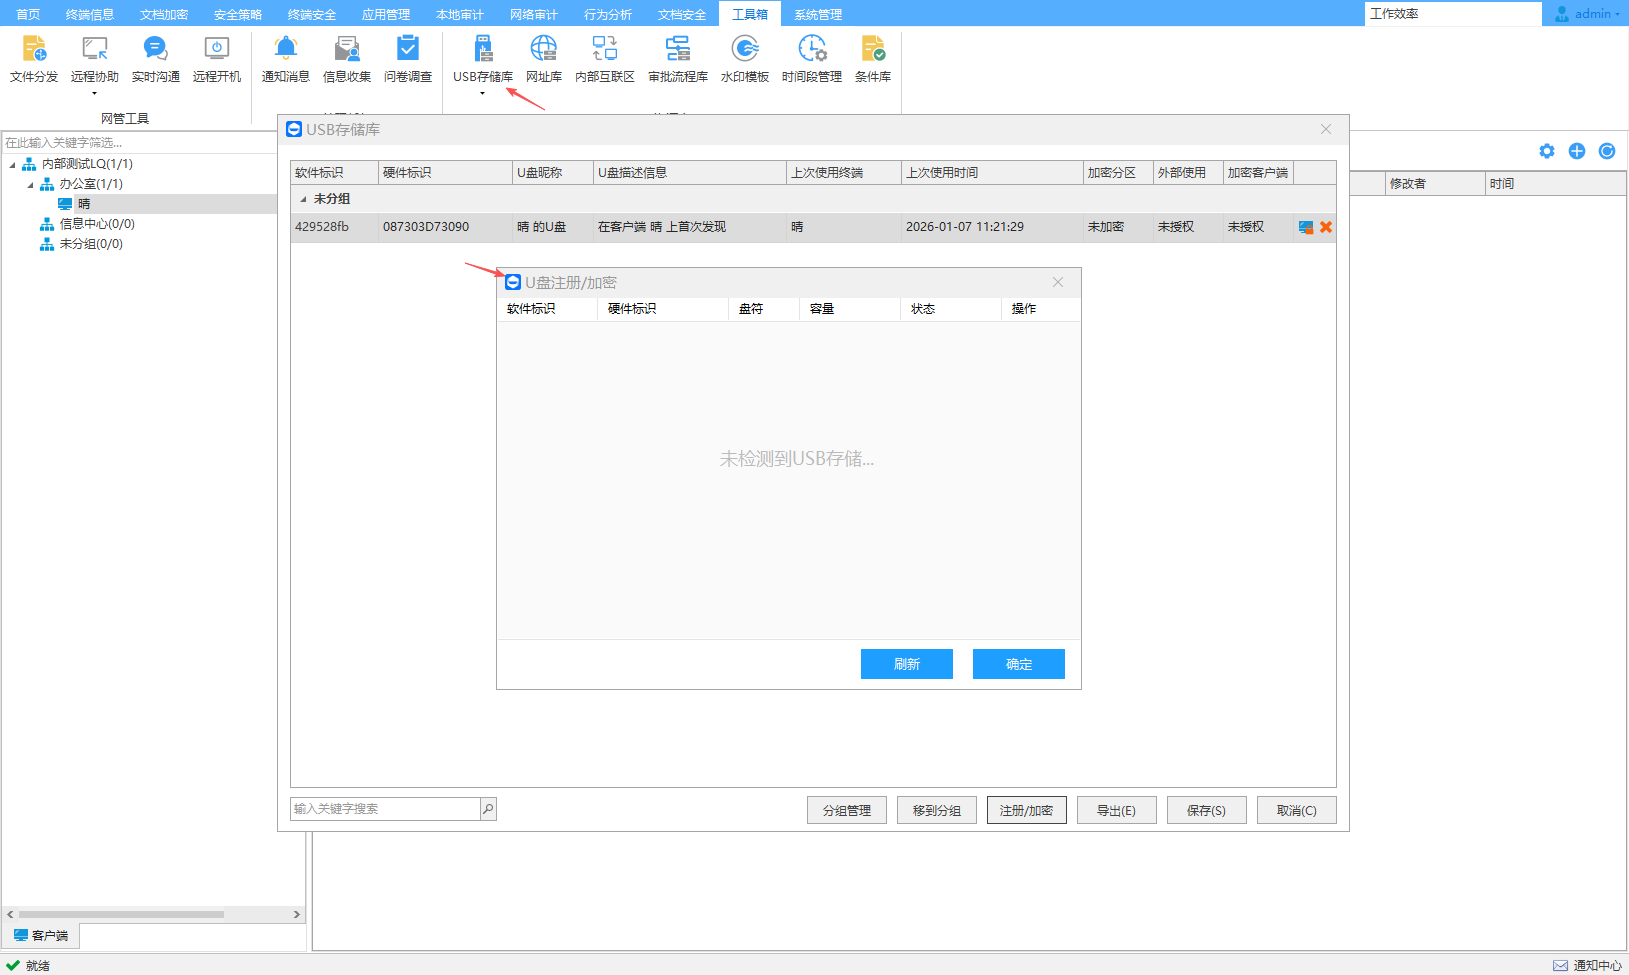Click the left panel horizontal scrollbar
The height and width of the screenshot is (975, 1629).
121,914
